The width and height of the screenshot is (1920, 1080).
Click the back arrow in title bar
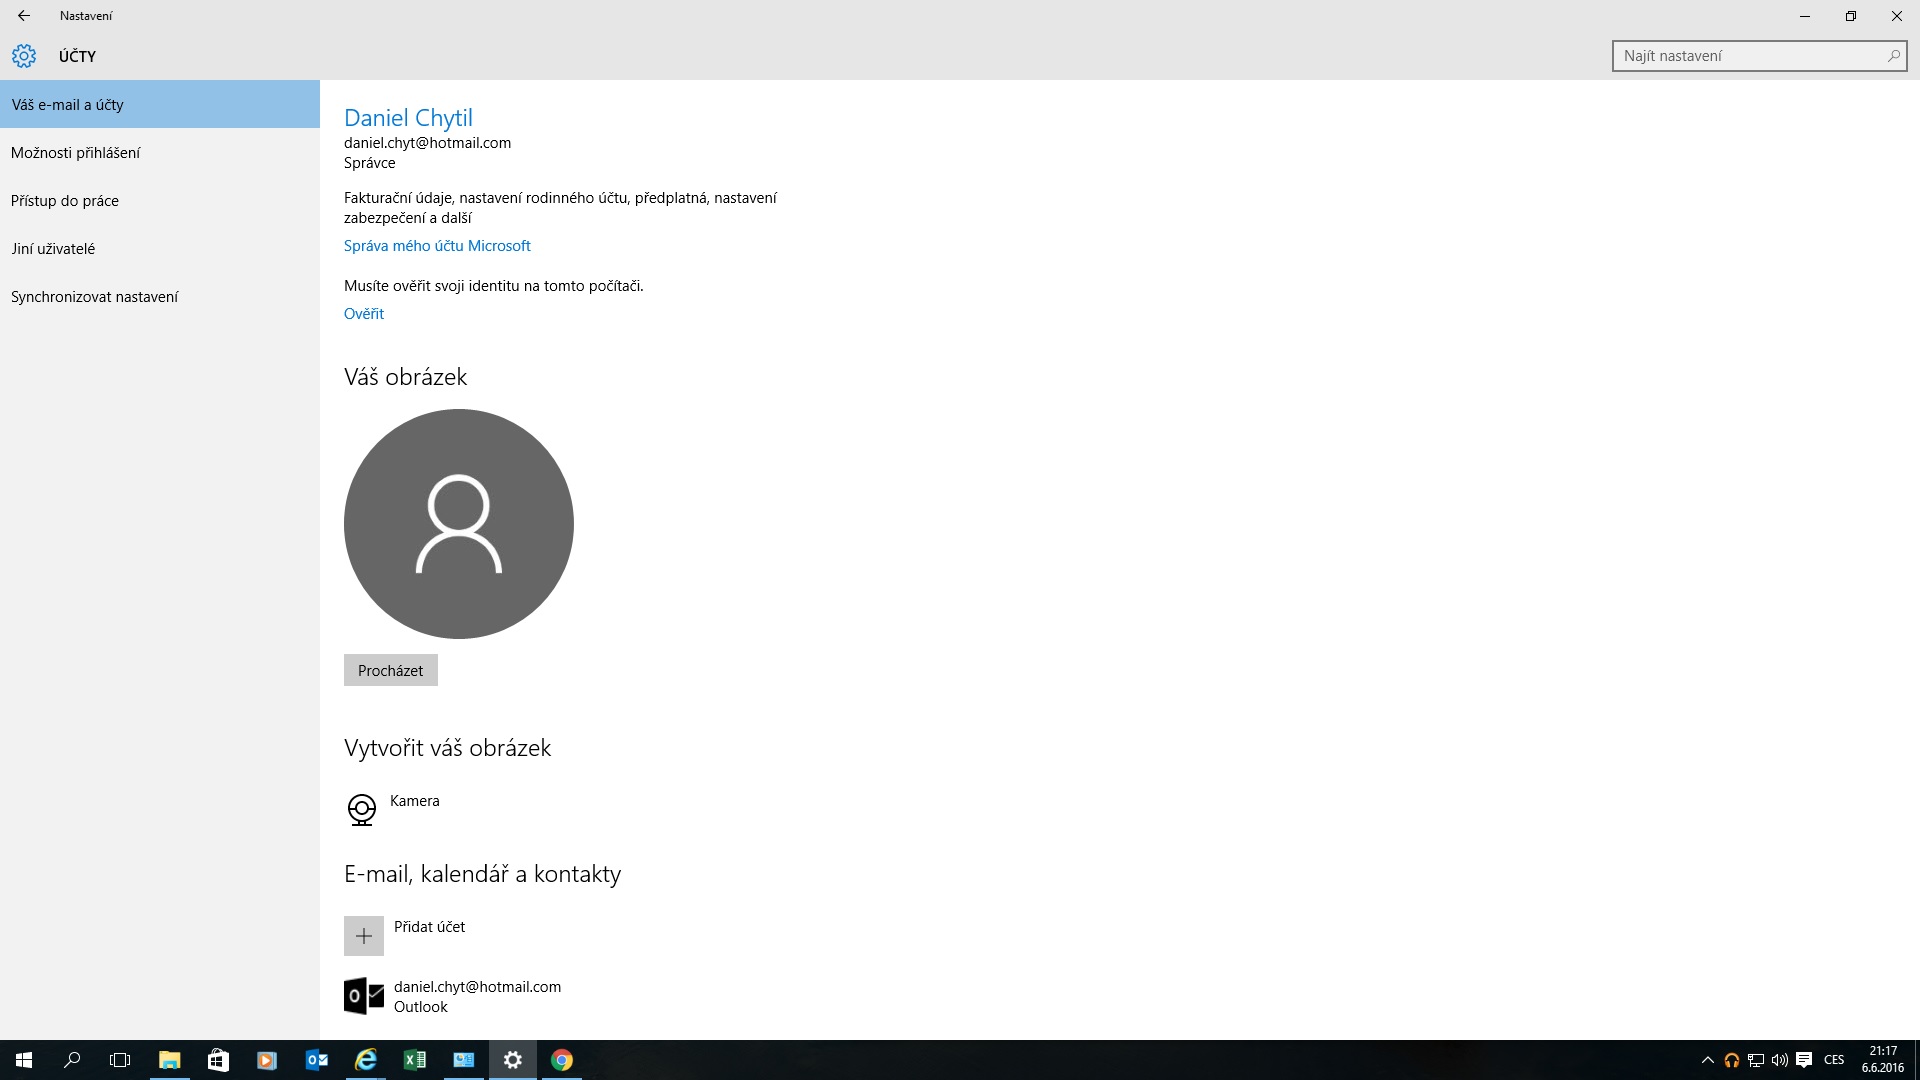pos(24,16)
